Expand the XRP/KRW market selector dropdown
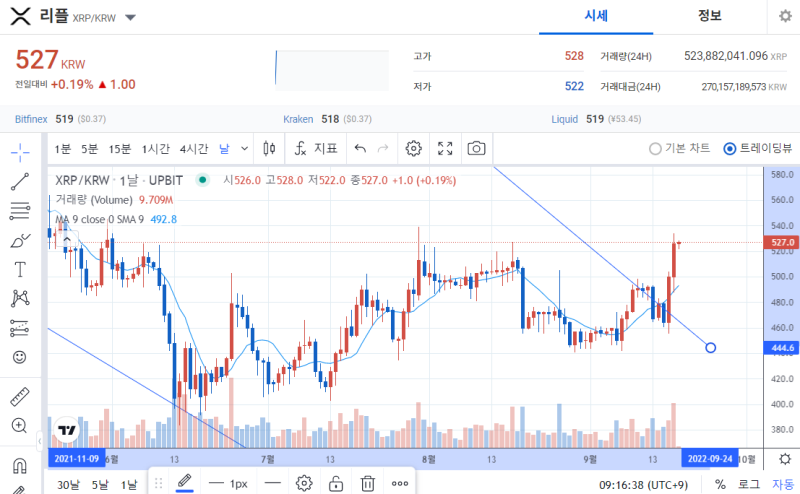 pyautogui.click(x=131, y=18)
